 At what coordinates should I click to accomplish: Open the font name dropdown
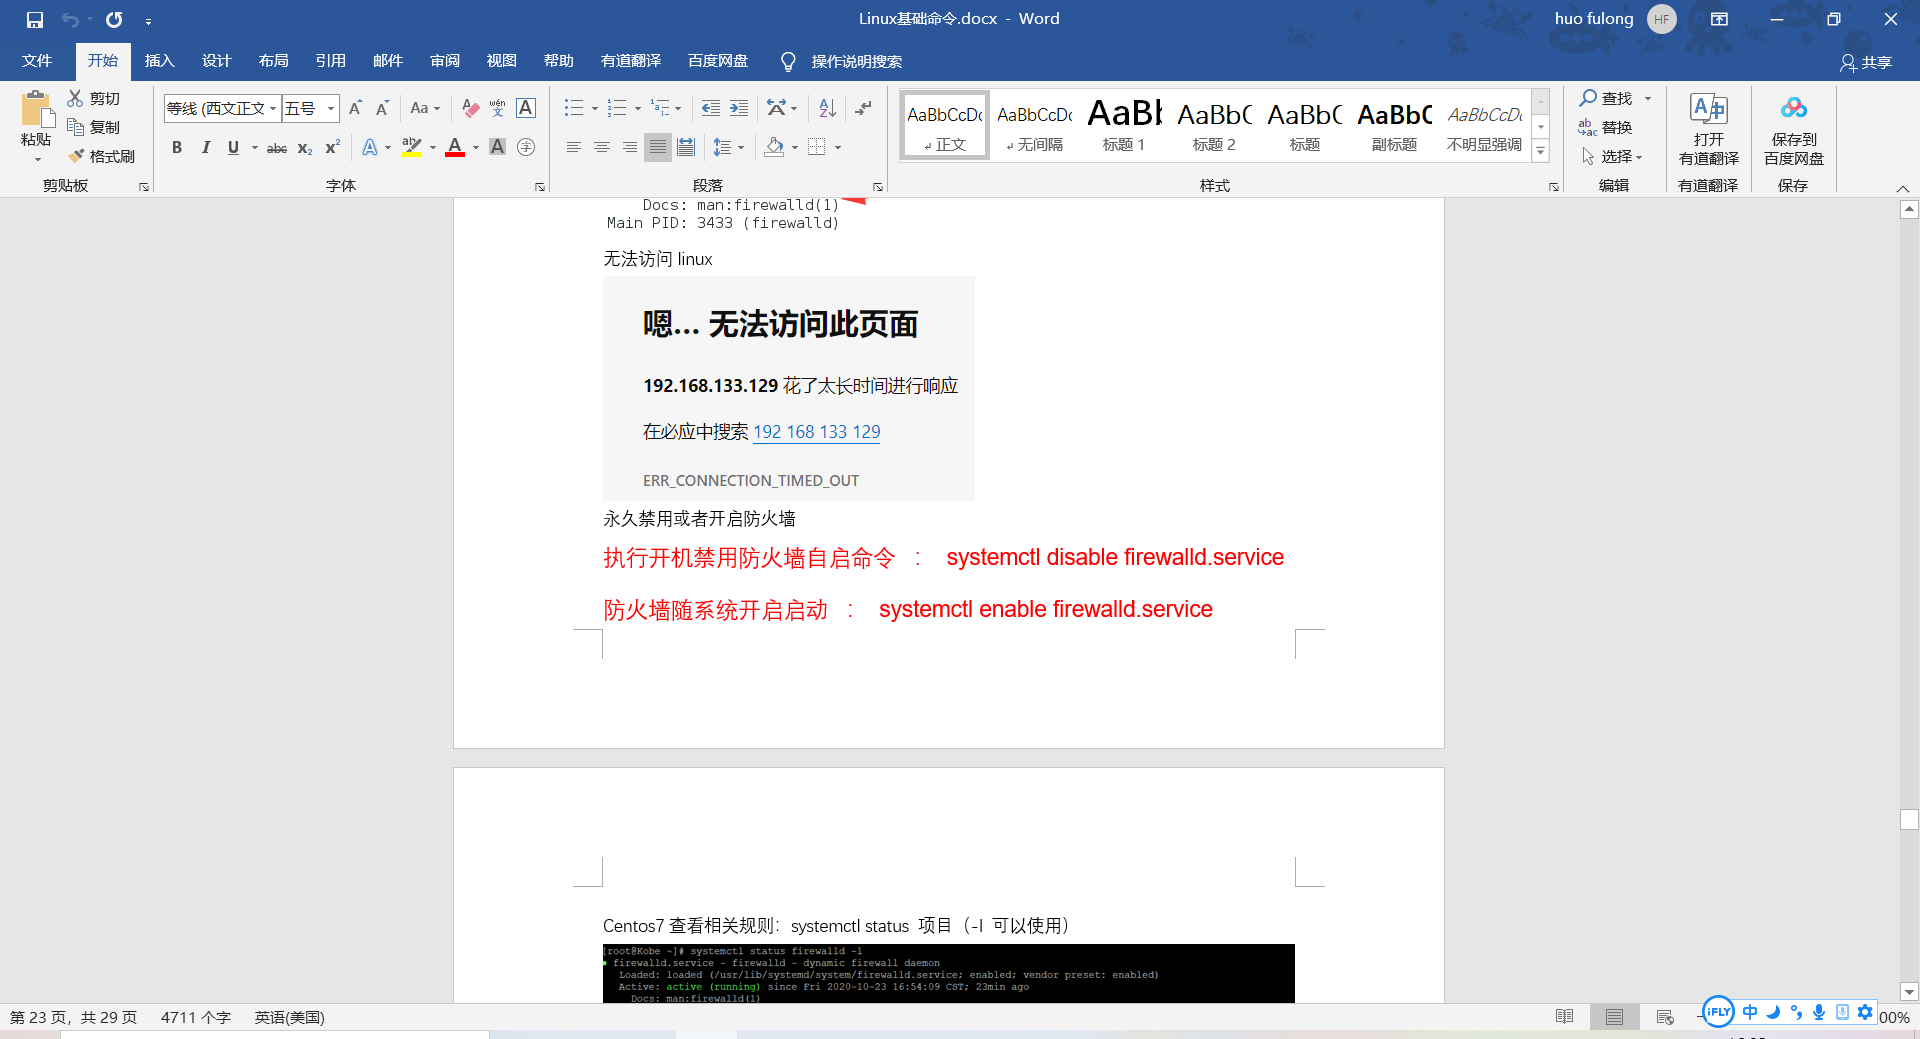273,107
